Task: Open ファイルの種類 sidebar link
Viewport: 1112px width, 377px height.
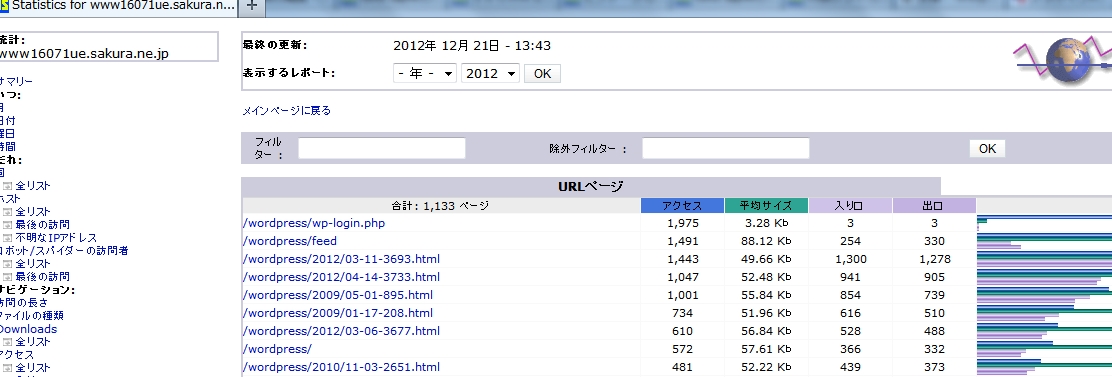Action: click(x=32, y=316)
